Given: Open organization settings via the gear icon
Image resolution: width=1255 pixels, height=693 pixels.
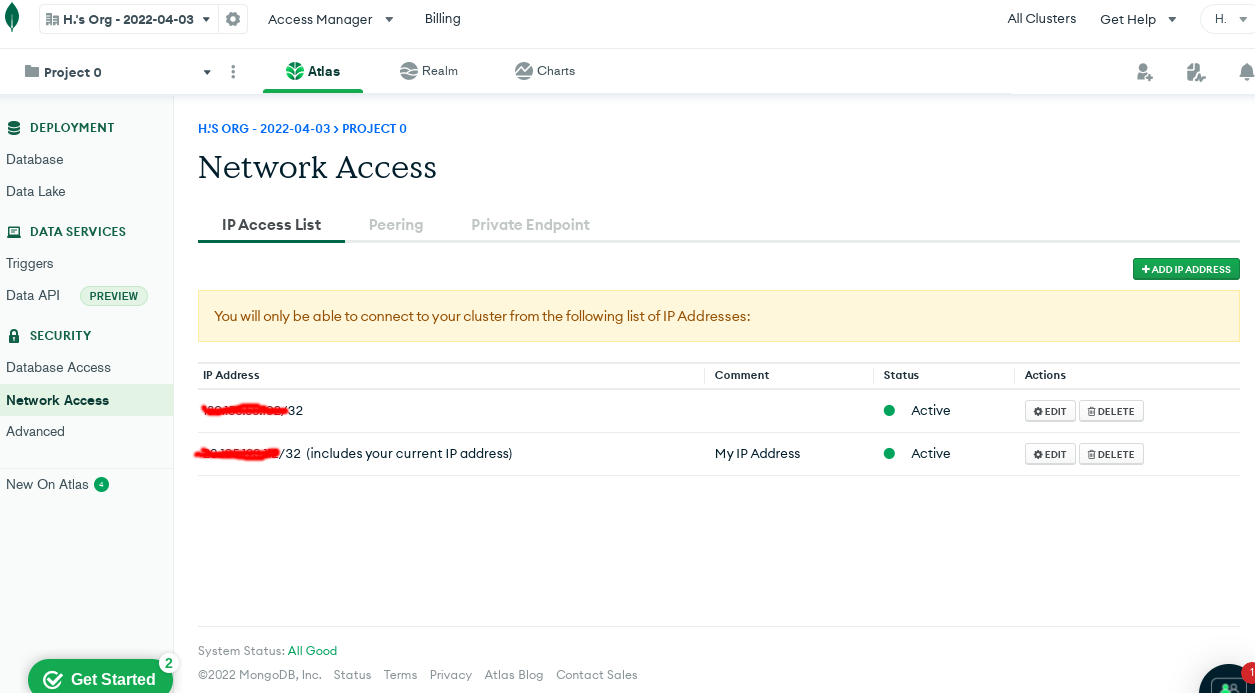Looking at the screenshot, I should (x=232, y=18).
